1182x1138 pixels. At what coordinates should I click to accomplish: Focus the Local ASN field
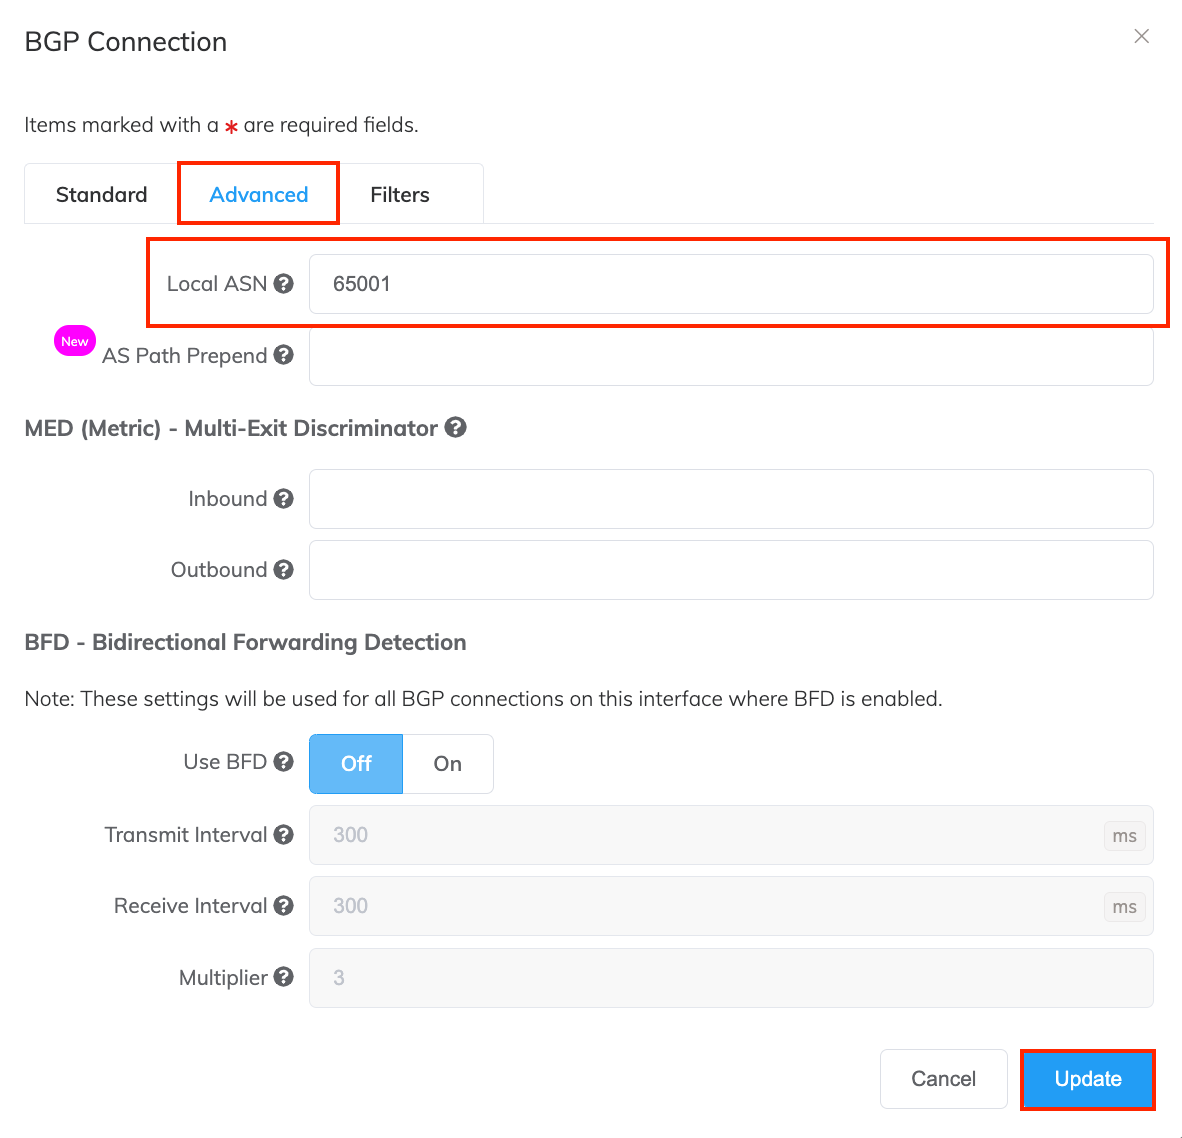click(731, 284)
